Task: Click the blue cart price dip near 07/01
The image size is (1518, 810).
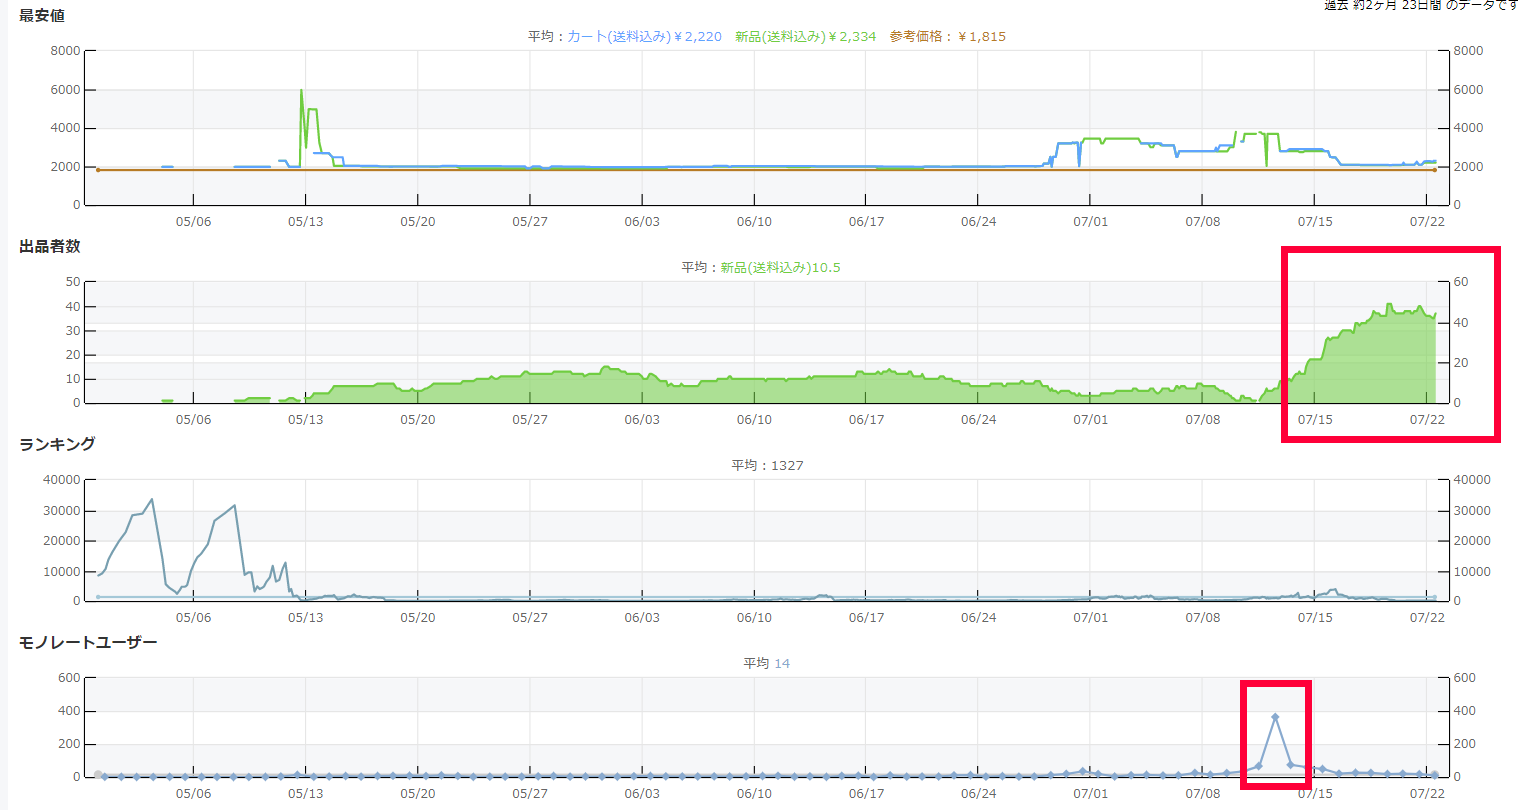Action: pos(1079,164)
